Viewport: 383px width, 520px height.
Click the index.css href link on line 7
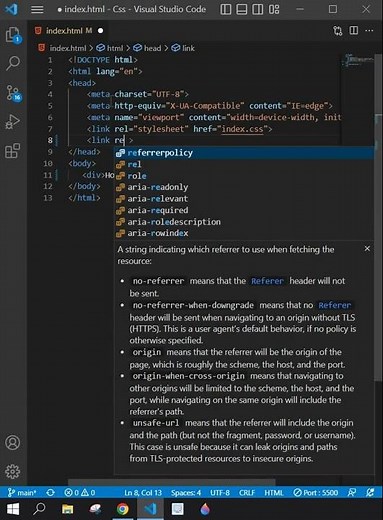point(242,129)
